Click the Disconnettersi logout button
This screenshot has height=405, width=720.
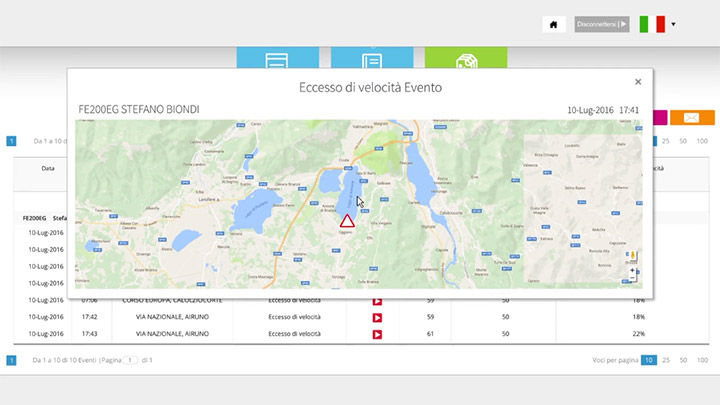coord(602,24)
